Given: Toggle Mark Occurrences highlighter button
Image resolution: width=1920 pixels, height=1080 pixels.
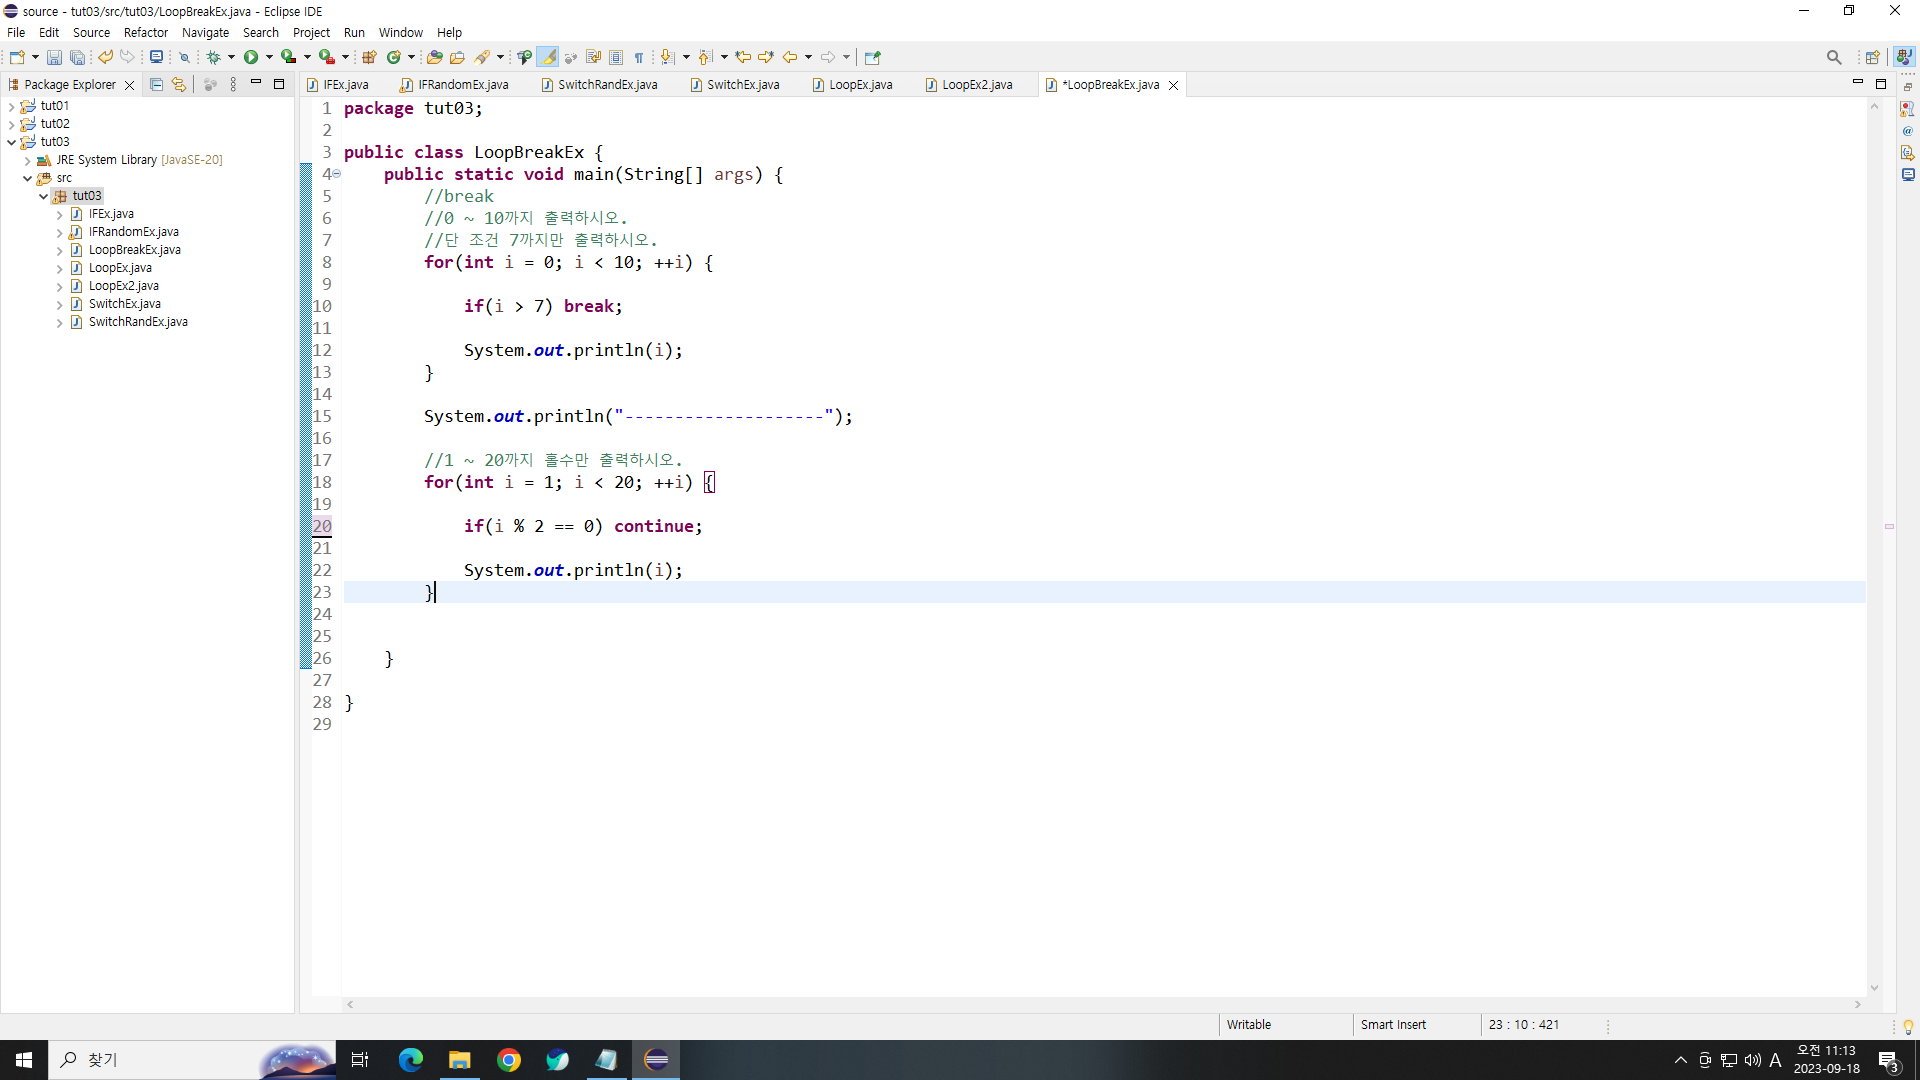Looking at the screenshot, I should 548,57.
